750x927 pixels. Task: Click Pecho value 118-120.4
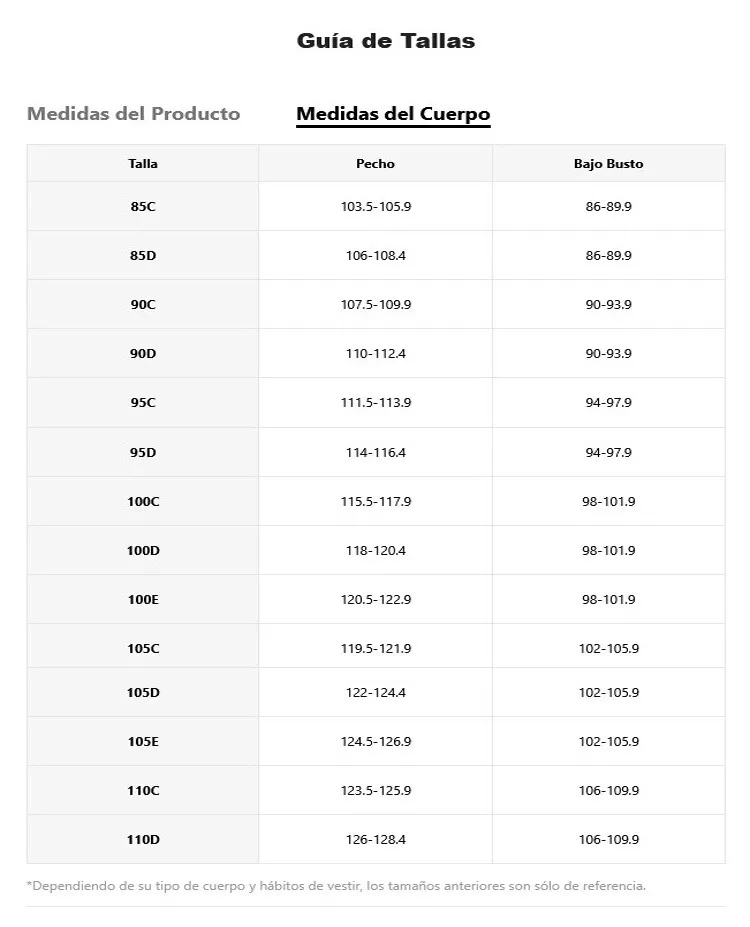pyautogui.click(x=375, y=550)
